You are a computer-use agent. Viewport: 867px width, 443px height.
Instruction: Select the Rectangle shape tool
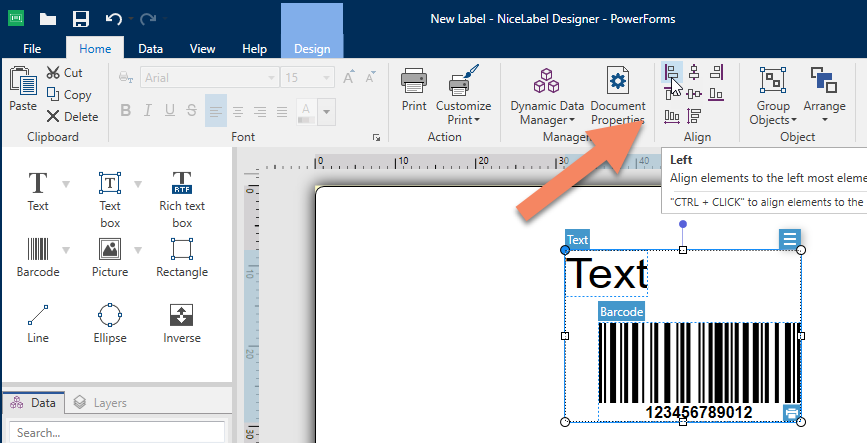pos(181,258)
